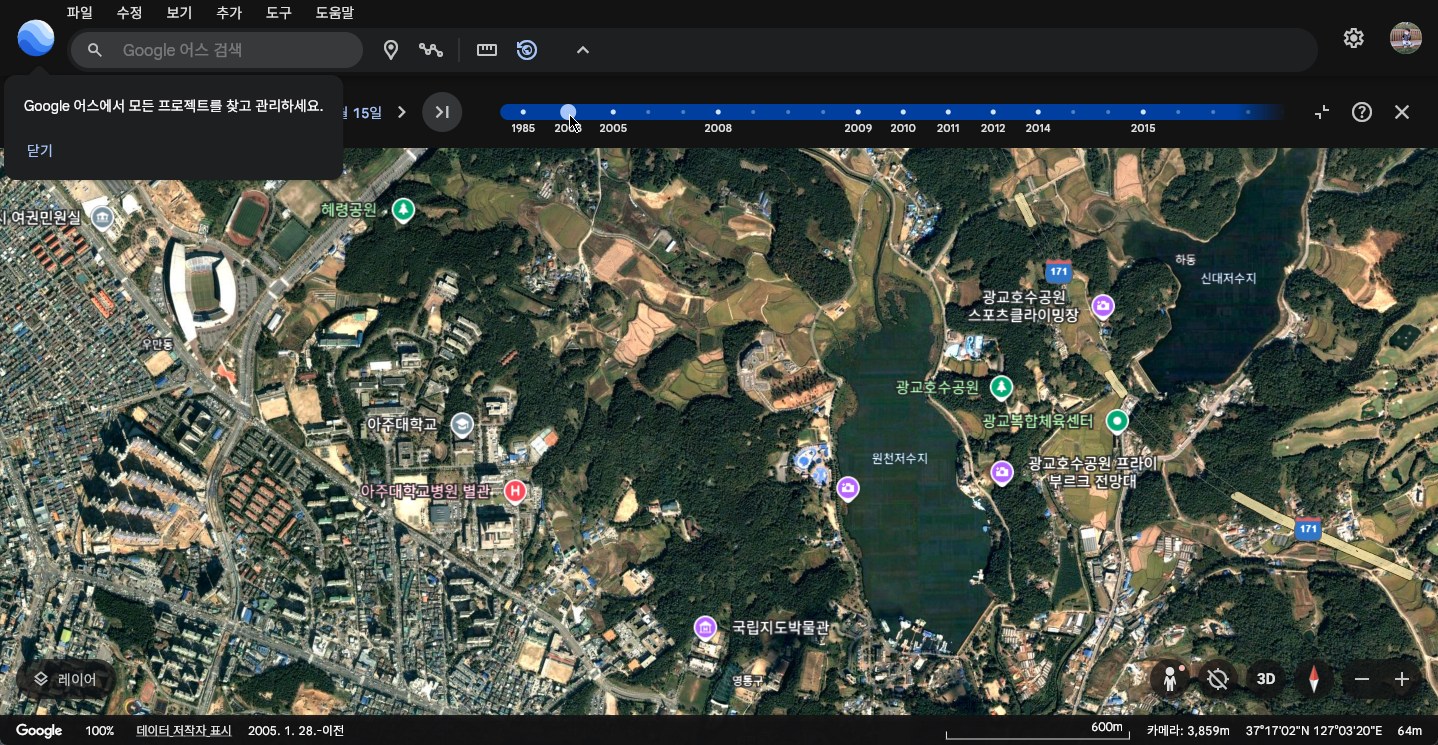
Task: Open the 수정 menu
Action: [129, 13]
